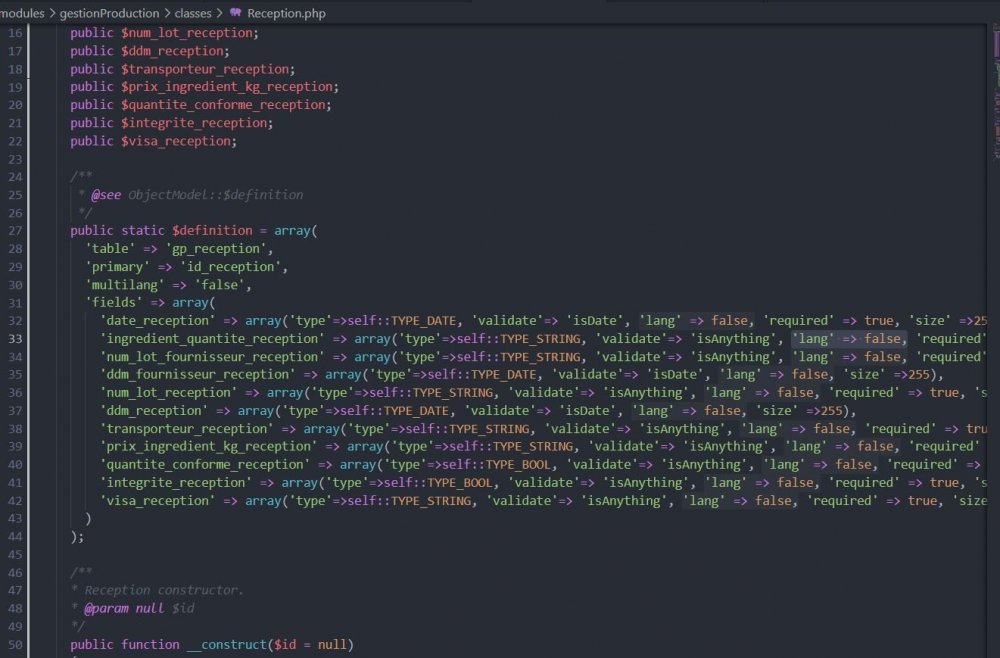The width and height of the screenshot is (1000, 658).
Task: Click the 'fields' array key
Action: [x=114, y=303]
